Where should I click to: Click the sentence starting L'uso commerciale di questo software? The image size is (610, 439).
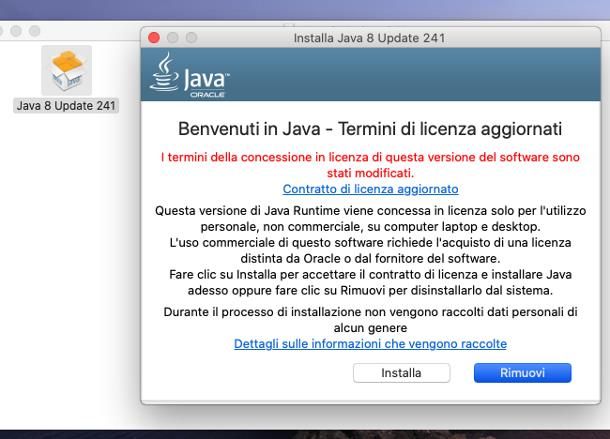370,251
